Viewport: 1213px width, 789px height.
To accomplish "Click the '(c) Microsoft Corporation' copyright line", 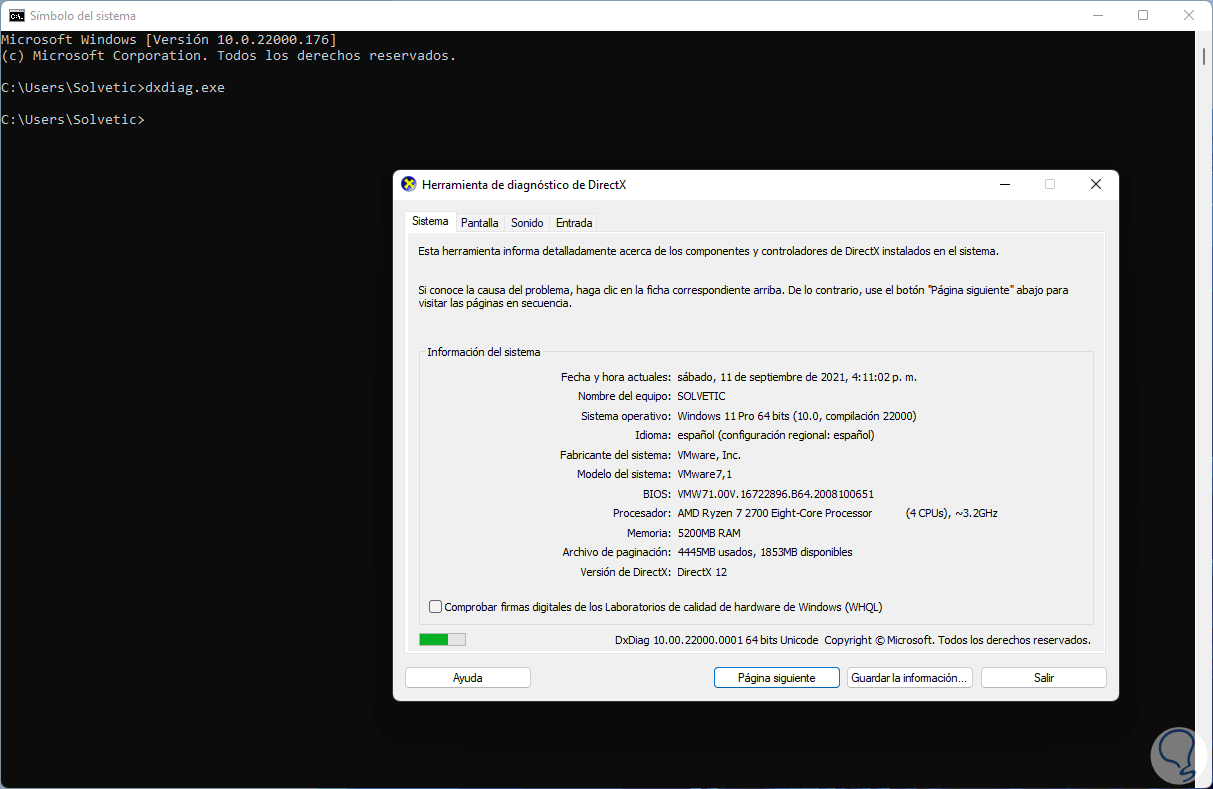I will point(229,55).
